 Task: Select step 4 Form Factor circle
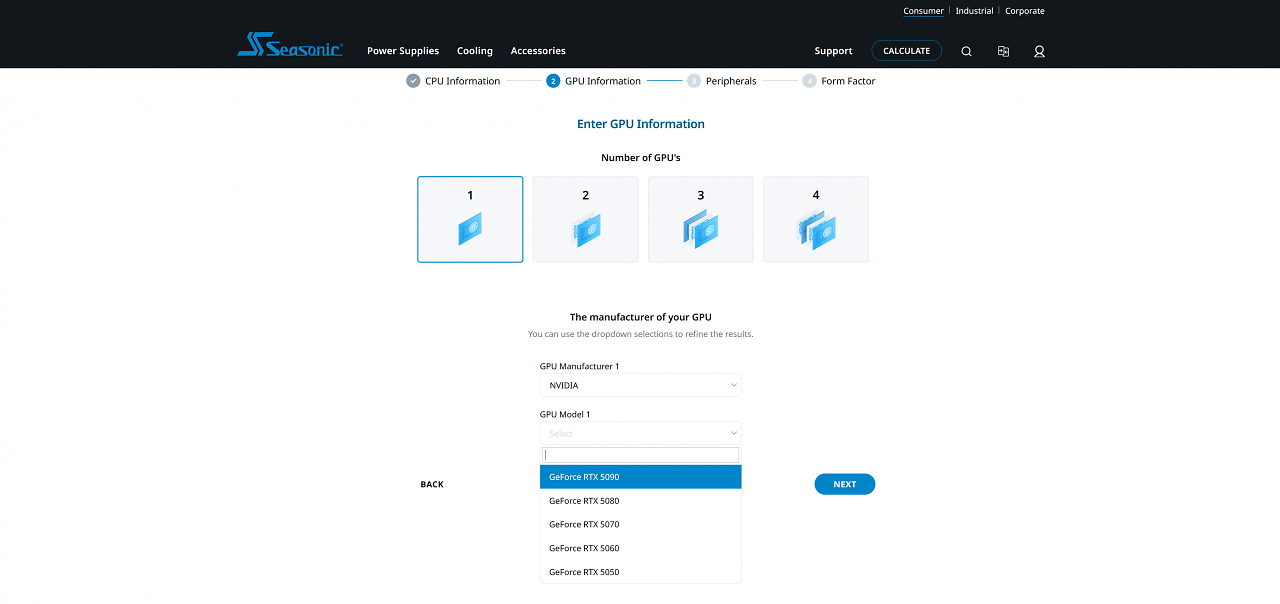pos(809,81)
